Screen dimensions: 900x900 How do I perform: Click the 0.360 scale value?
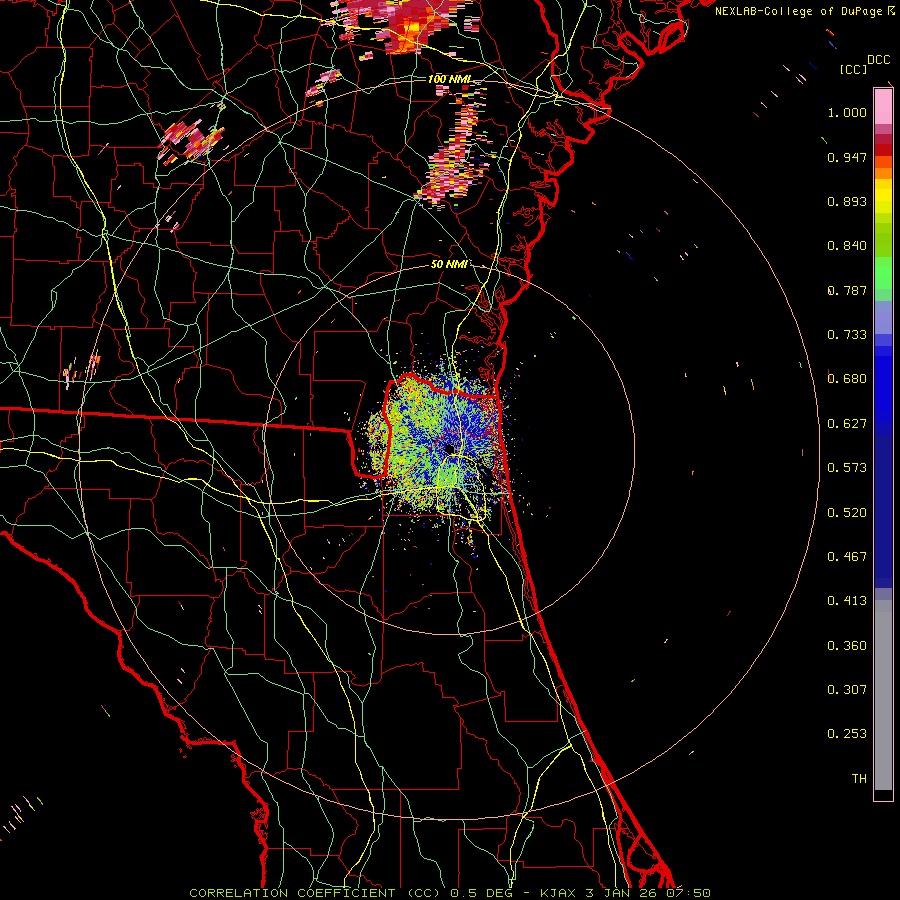[x=847, y=646]
